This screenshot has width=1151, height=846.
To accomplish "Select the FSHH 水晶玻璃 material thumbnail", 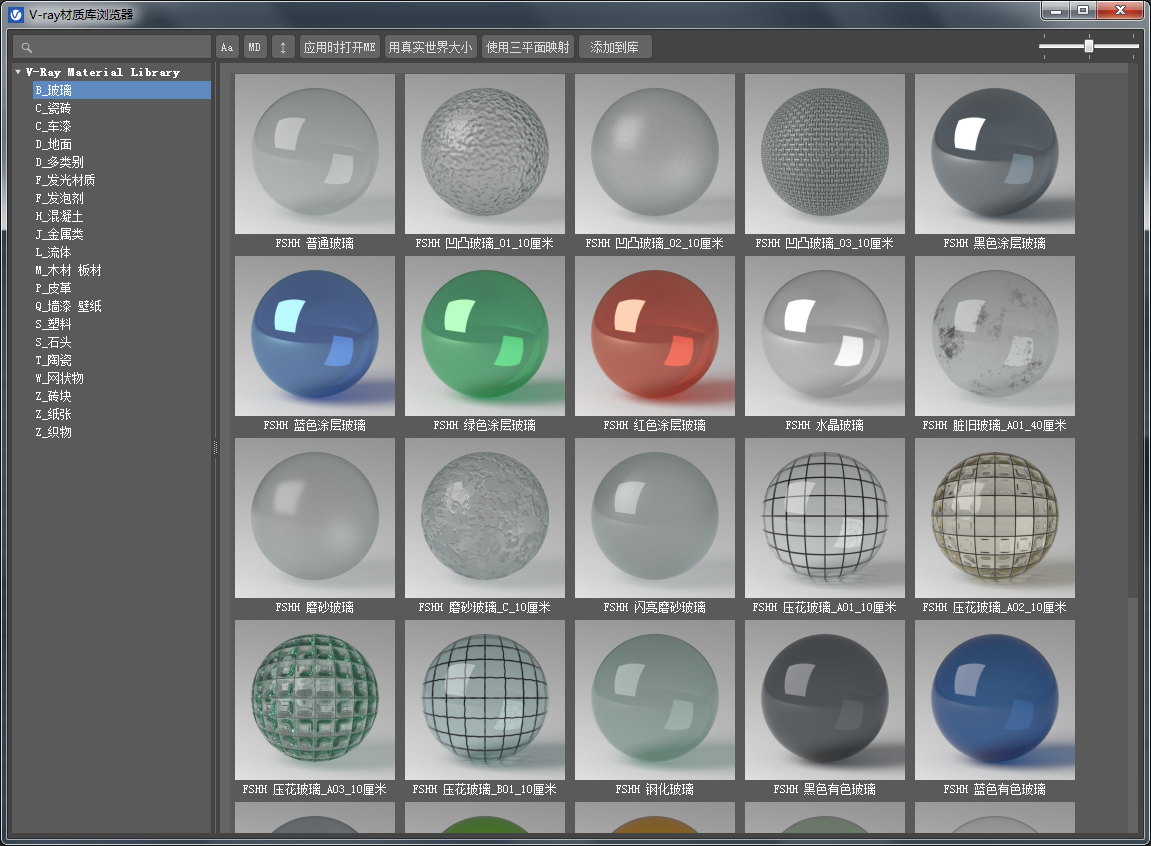I will pyautogui.click(x=824, y=336).
